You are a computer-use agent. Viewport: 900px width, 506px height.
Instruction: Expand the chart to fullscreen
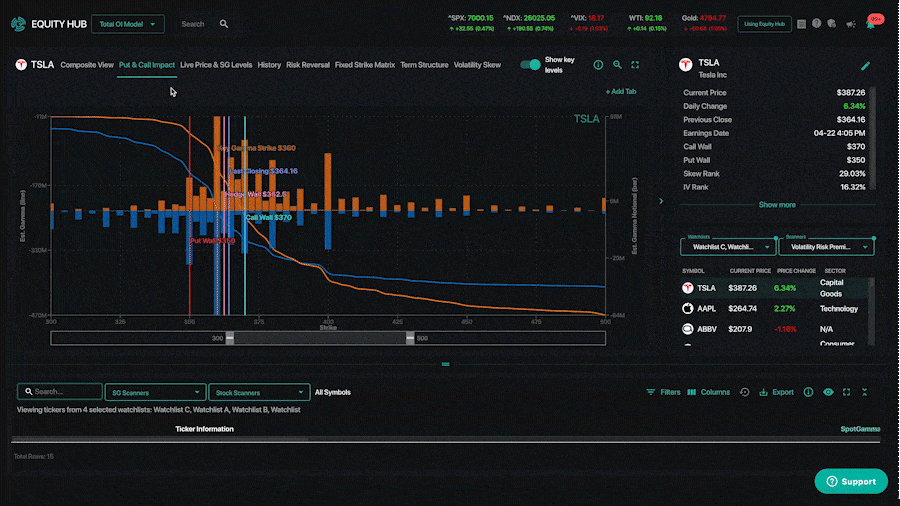click(635, 65)
